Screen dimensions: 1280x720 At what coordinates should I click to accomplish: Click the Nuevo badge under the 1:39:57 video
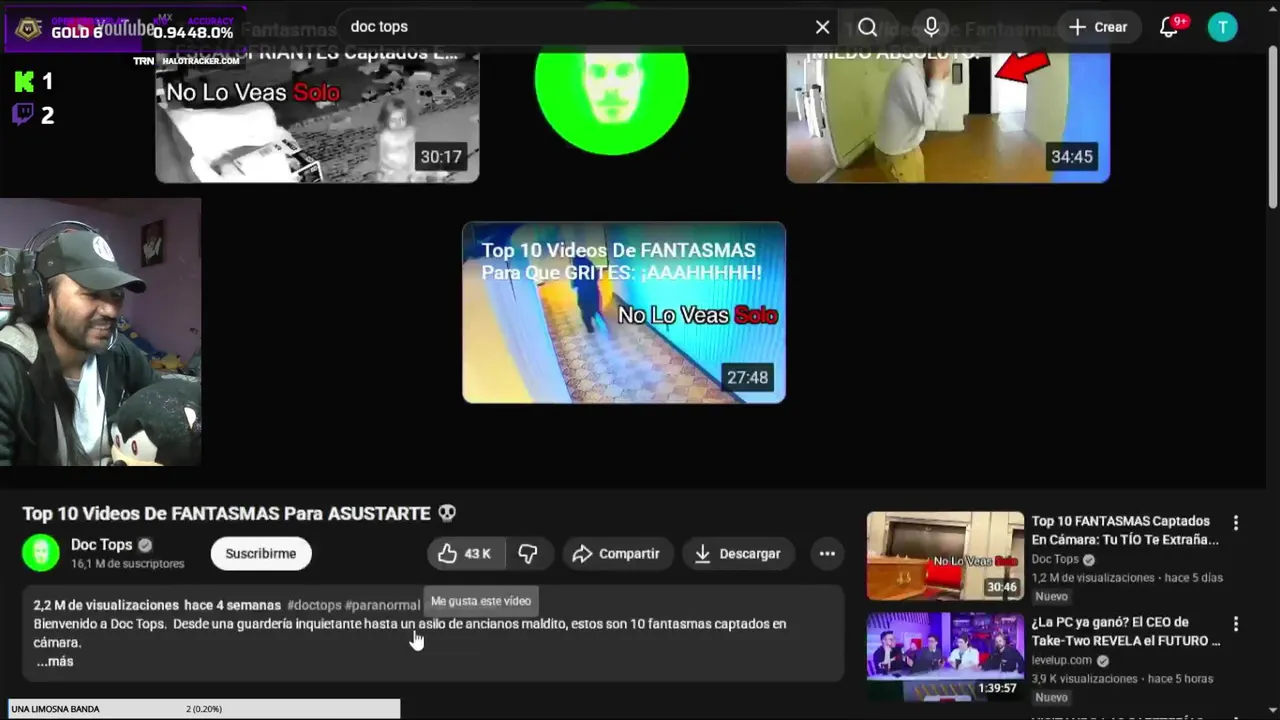tap(1051, 697)
